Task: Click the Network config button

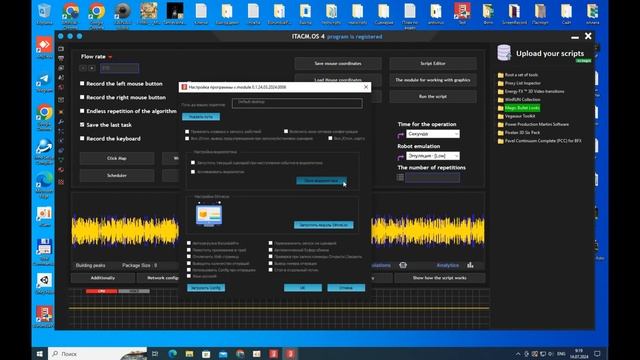Action: tap(158, 278)
